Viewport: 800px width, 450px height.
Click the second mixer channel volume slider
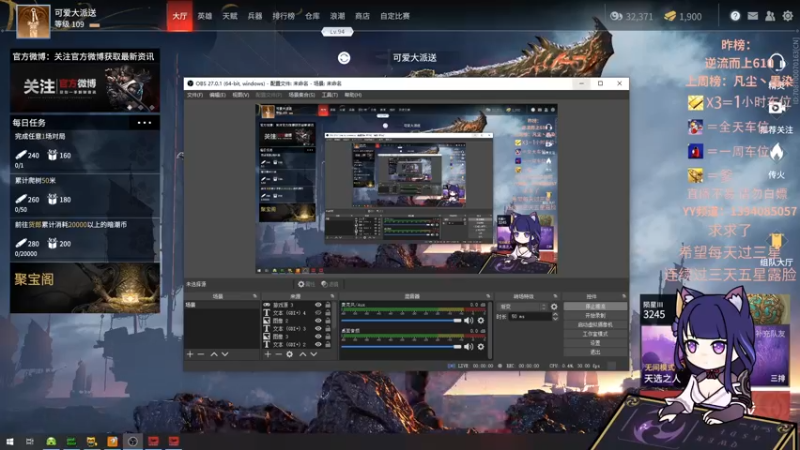pos(401,347)
